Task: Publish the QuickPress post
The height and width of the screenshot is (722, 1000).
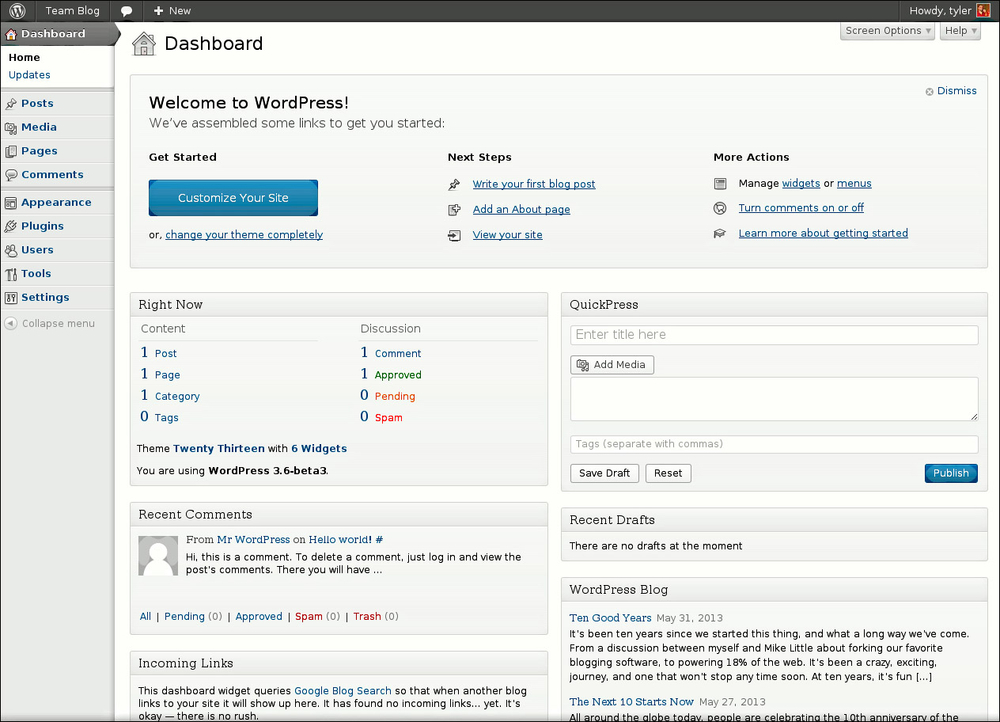Action: pyautogui.click(x=951, y=473)
